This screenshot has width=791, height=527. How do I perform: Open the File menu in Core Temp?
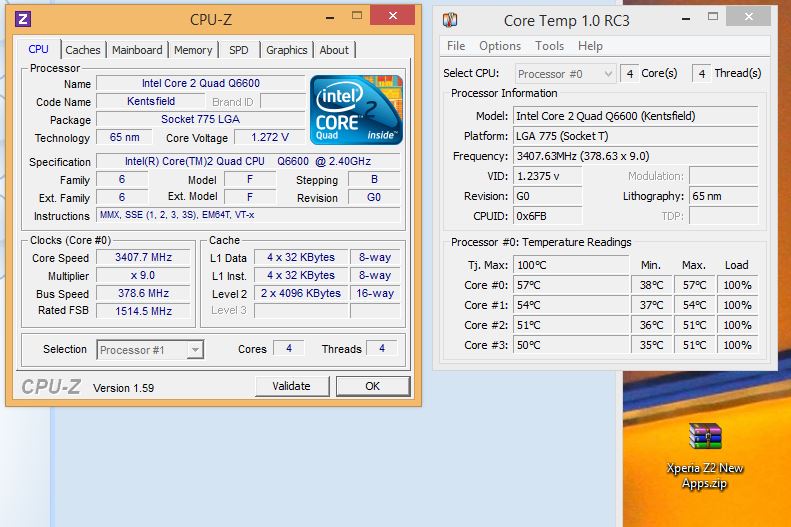click(456, 46)
